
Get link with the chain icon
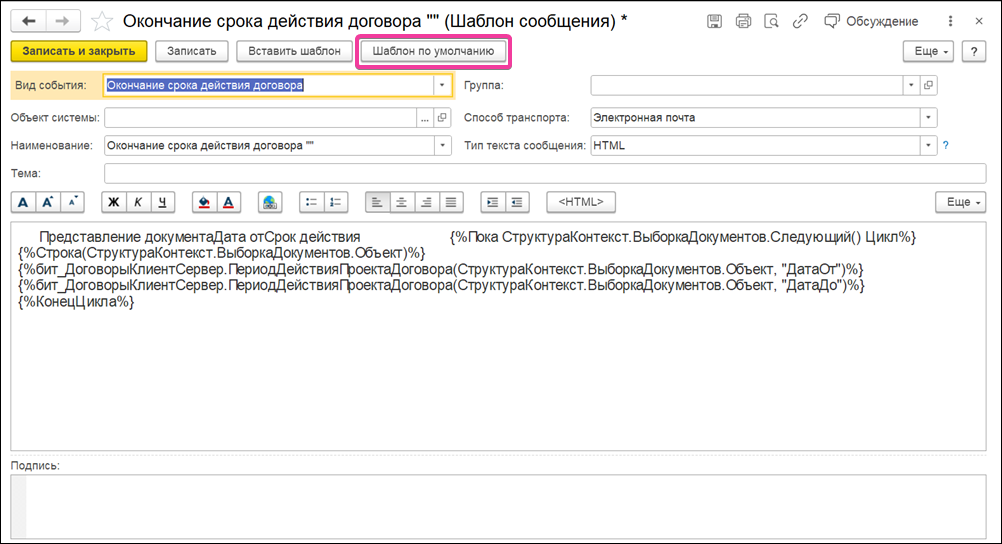[799, 21]
